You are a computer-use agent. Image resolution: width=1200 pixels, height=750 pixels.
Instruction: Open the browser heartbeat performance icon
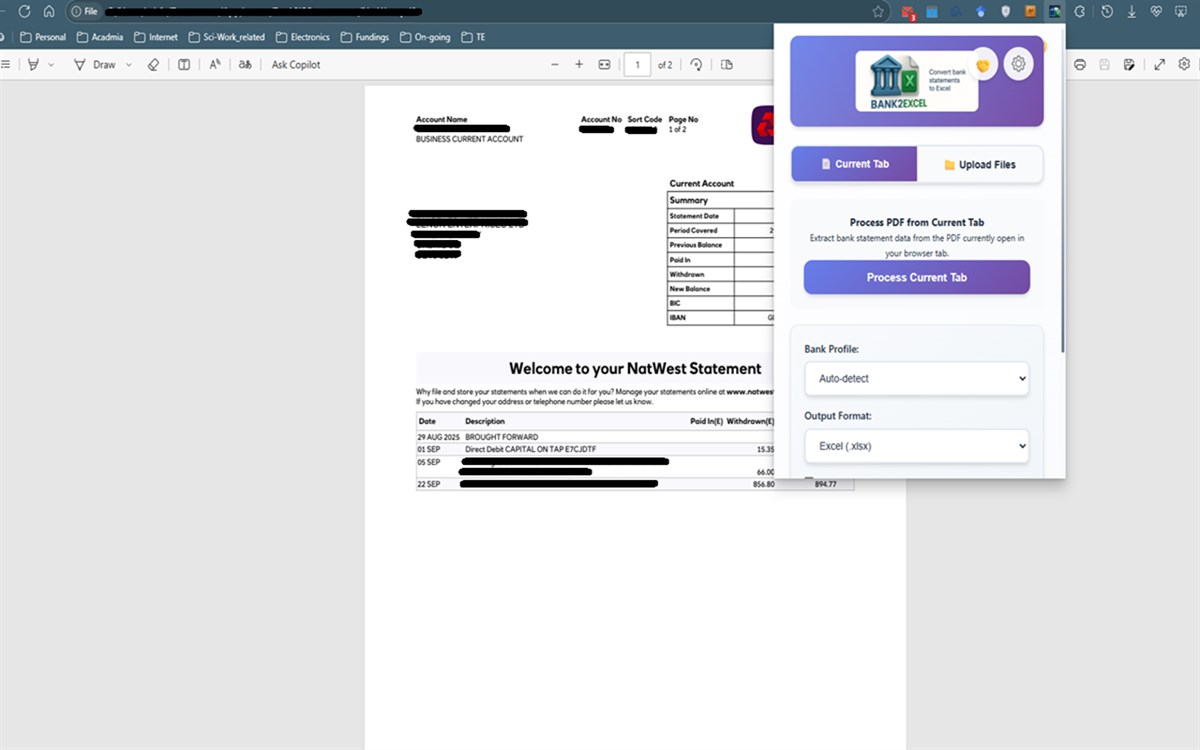click(1157, 12)
